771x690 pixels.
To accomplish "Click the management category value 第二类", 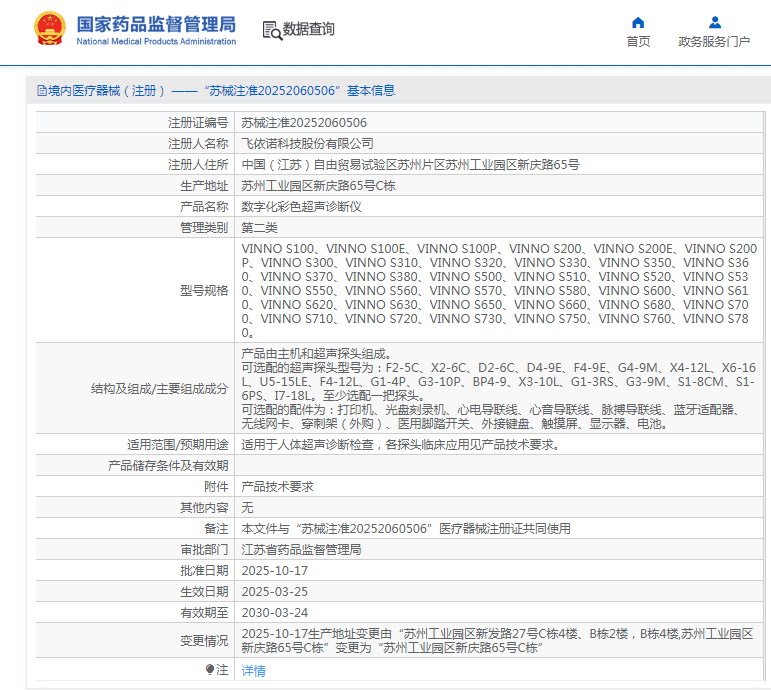I will tap(260, 228).
